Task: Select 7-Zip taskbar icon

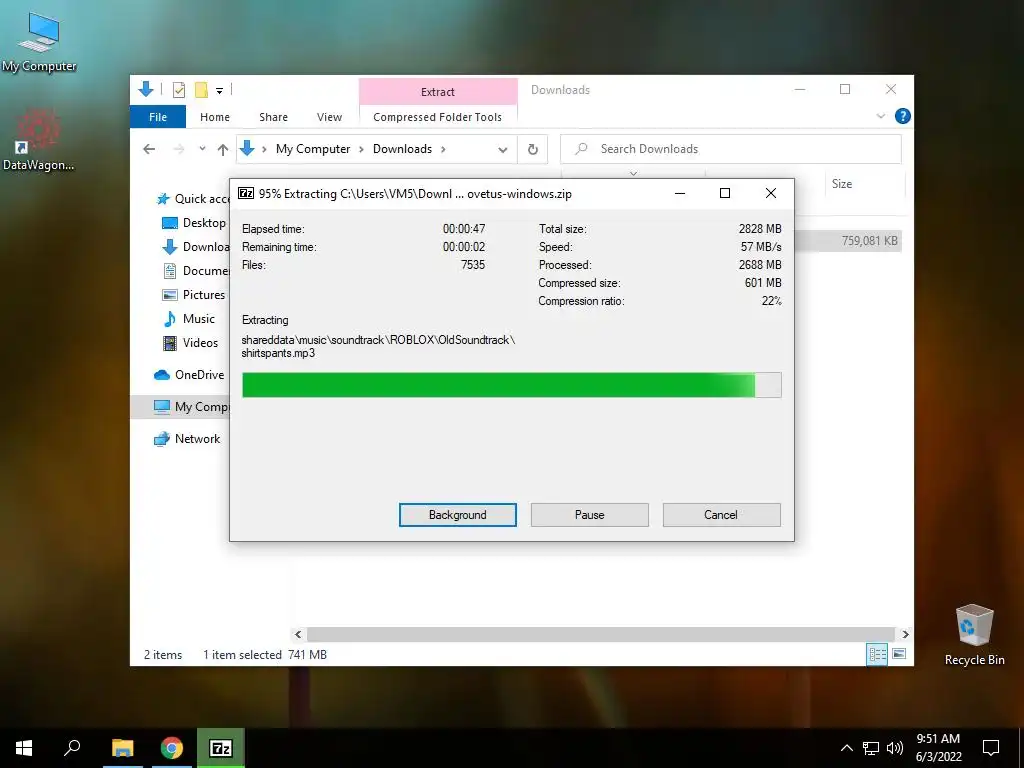Action: pos(221,748)
